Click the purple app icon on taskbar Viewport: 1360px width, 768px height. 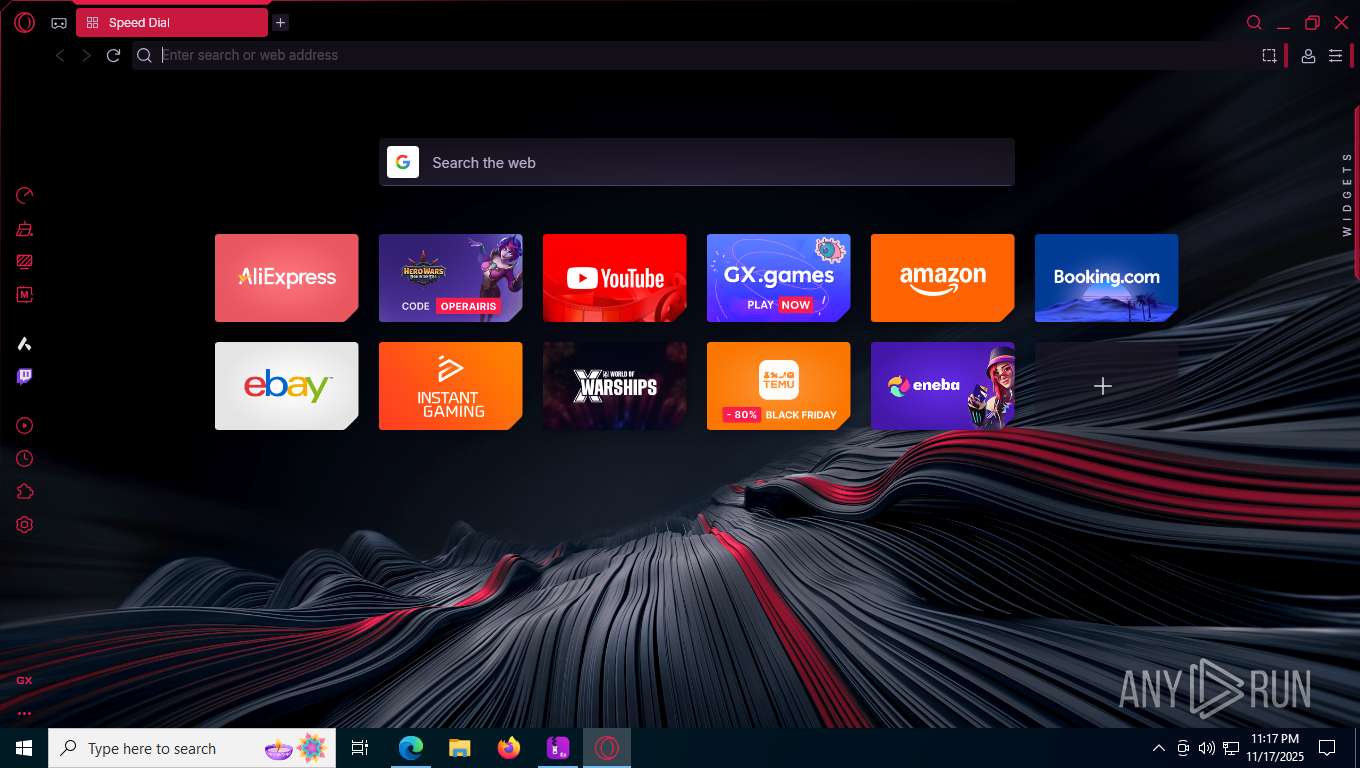click(x=558, y=748)
